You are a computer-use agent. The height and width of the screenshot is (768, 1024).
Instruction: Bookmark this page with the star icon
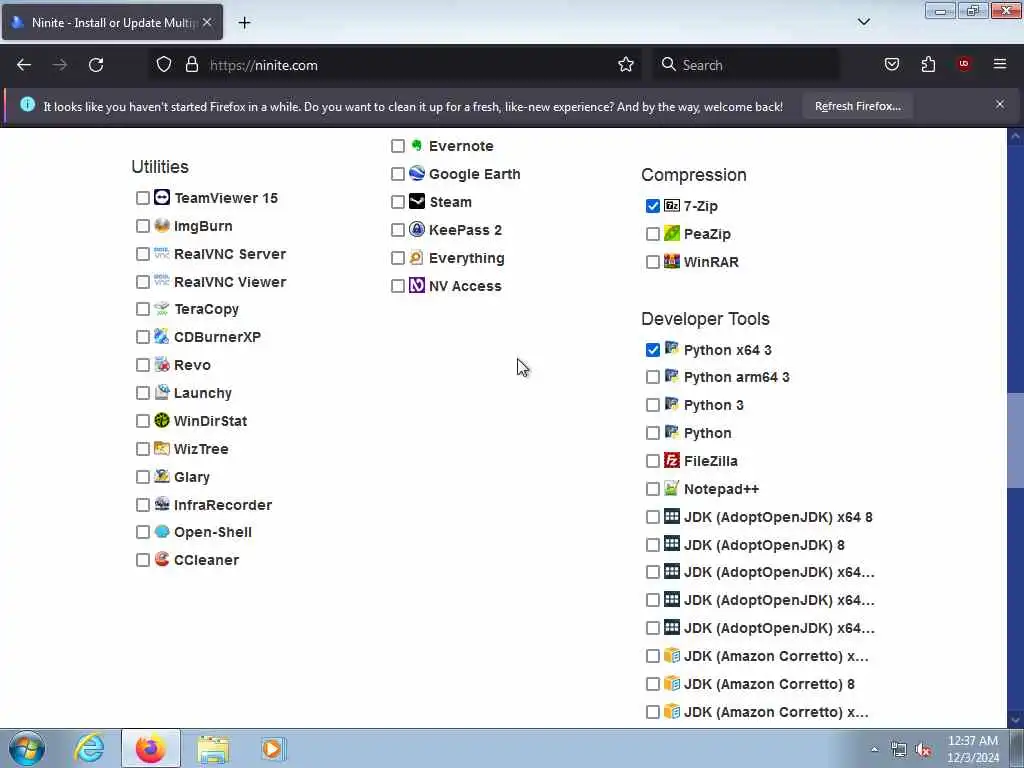tap(626, 65)
